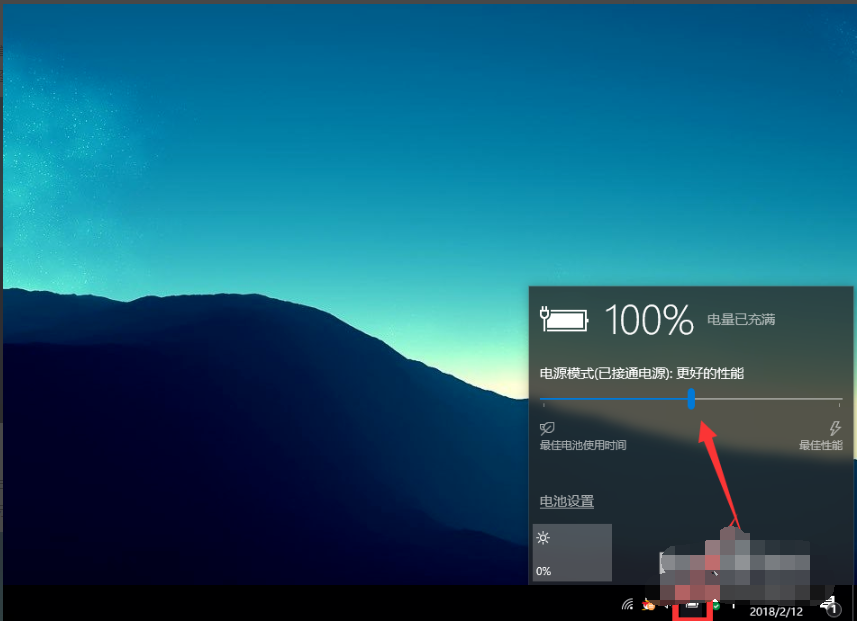Click the orange app icon in system tray
This screenshot has height=621, width=857.
point(649,604)
